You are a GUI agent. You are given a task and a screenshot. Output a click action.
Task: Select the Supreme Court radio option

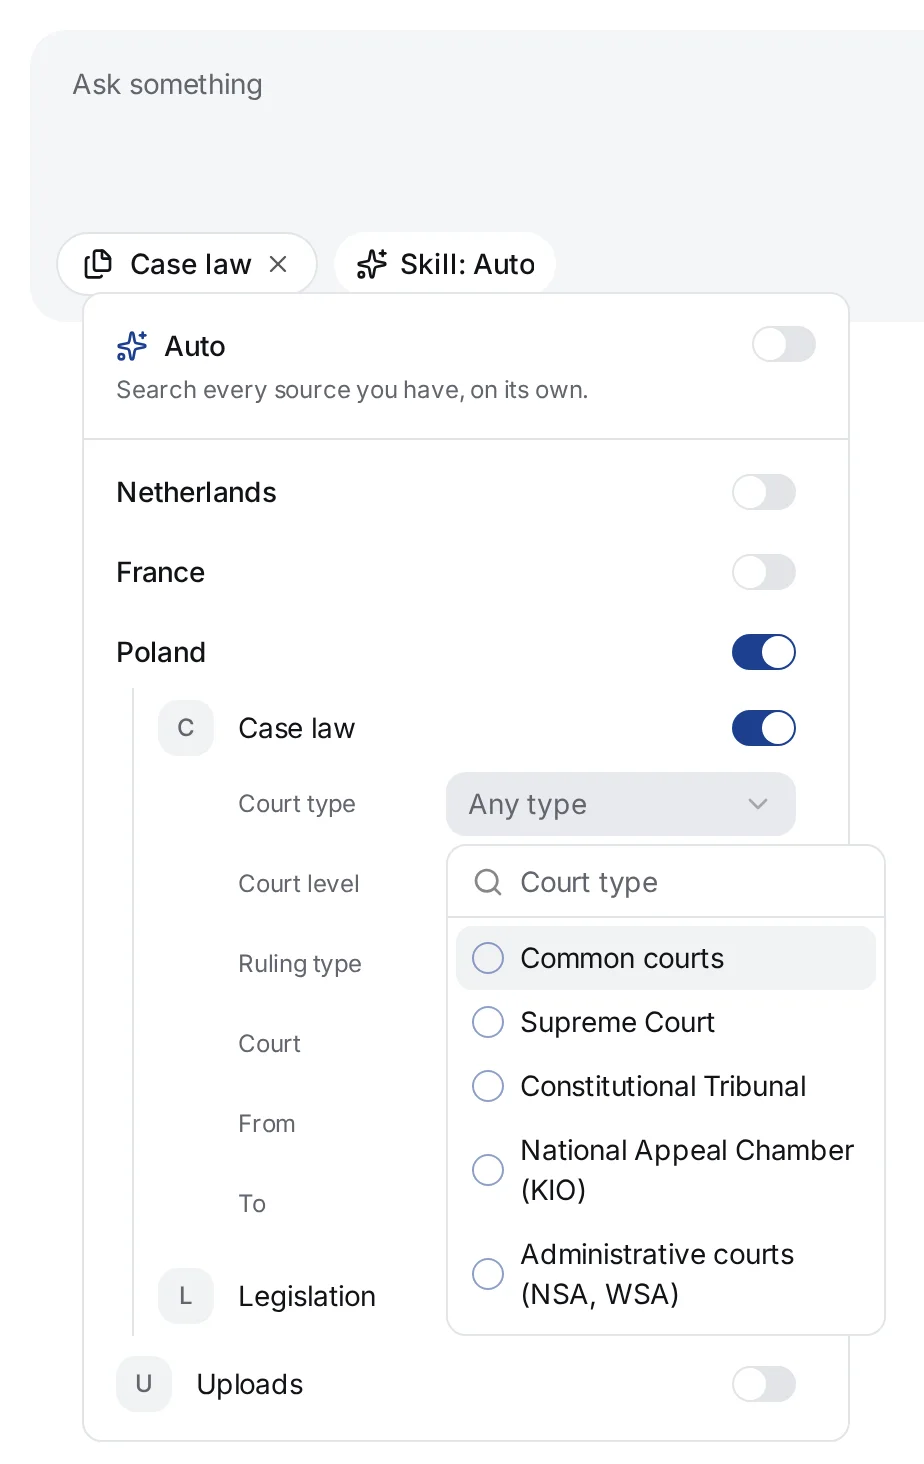(x=666, y=1022)
